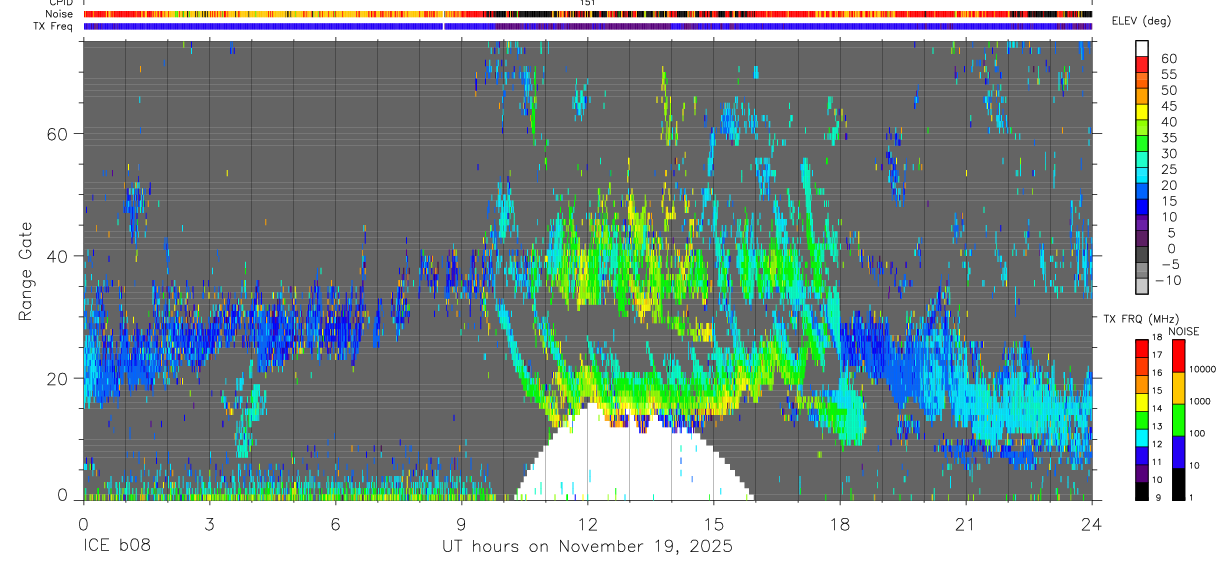Click the '55' label on the ELEV legend
The width and height of the screenshot is (1228, 567).
1169,74
